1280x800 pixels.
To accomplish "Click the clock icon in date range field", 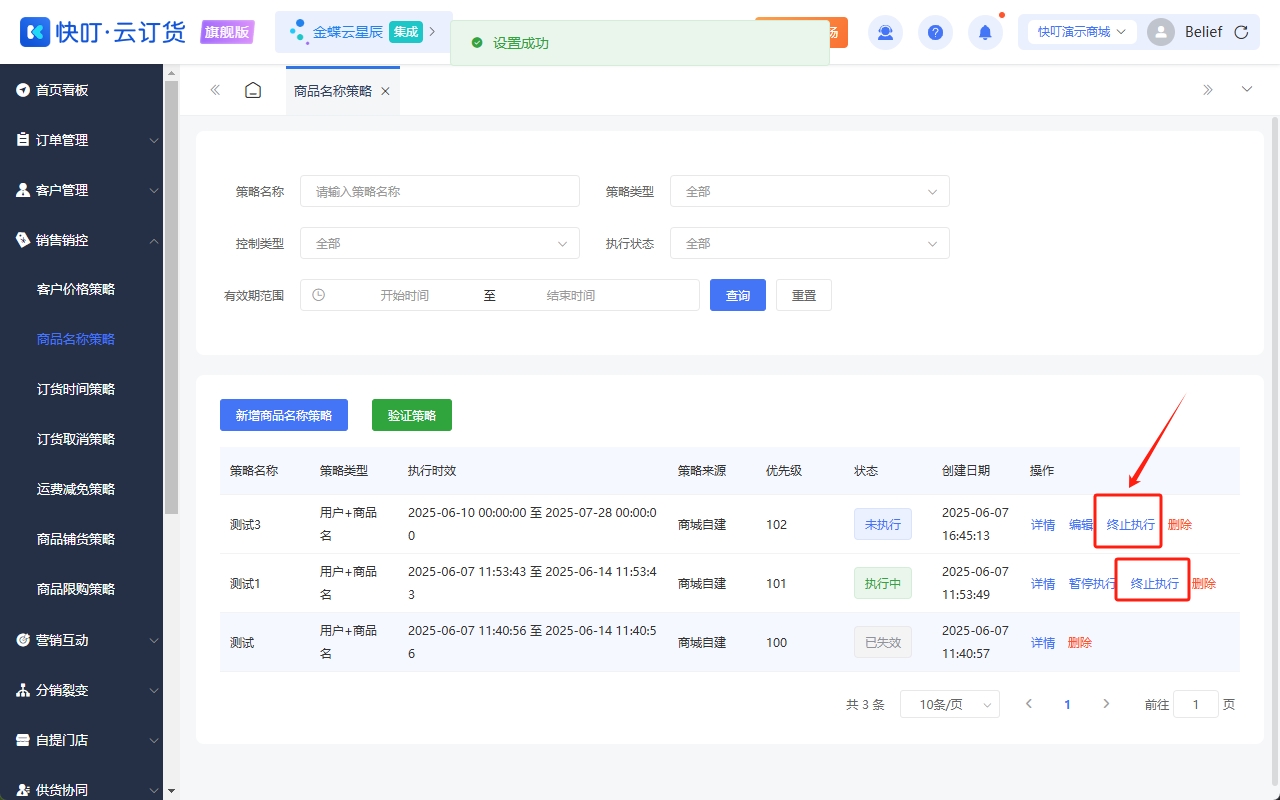I will [318, 295].
